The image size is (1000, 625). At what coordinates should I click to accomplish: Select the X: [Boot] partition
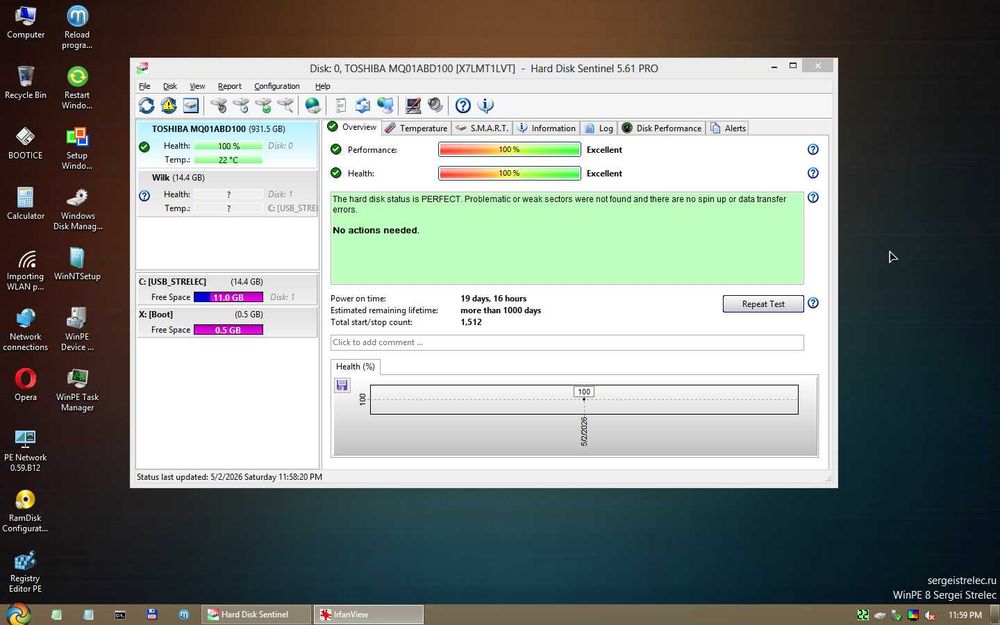point(228,323)
